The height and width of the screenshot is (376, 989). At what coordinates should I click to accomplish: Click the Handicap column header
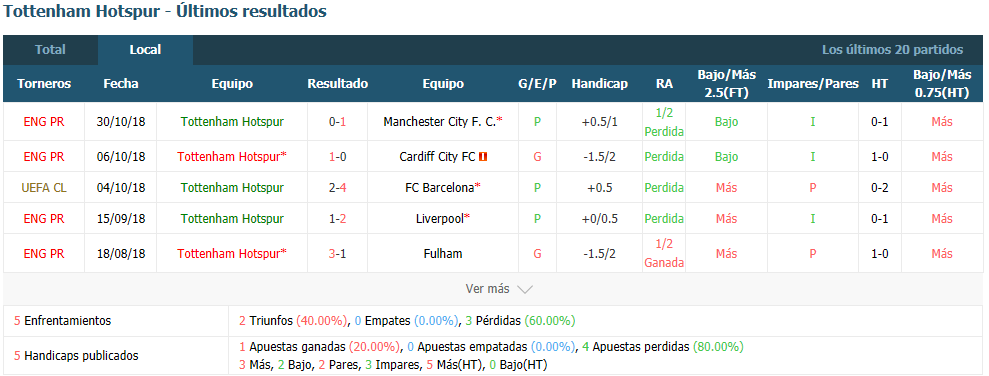tap(600, 84)
